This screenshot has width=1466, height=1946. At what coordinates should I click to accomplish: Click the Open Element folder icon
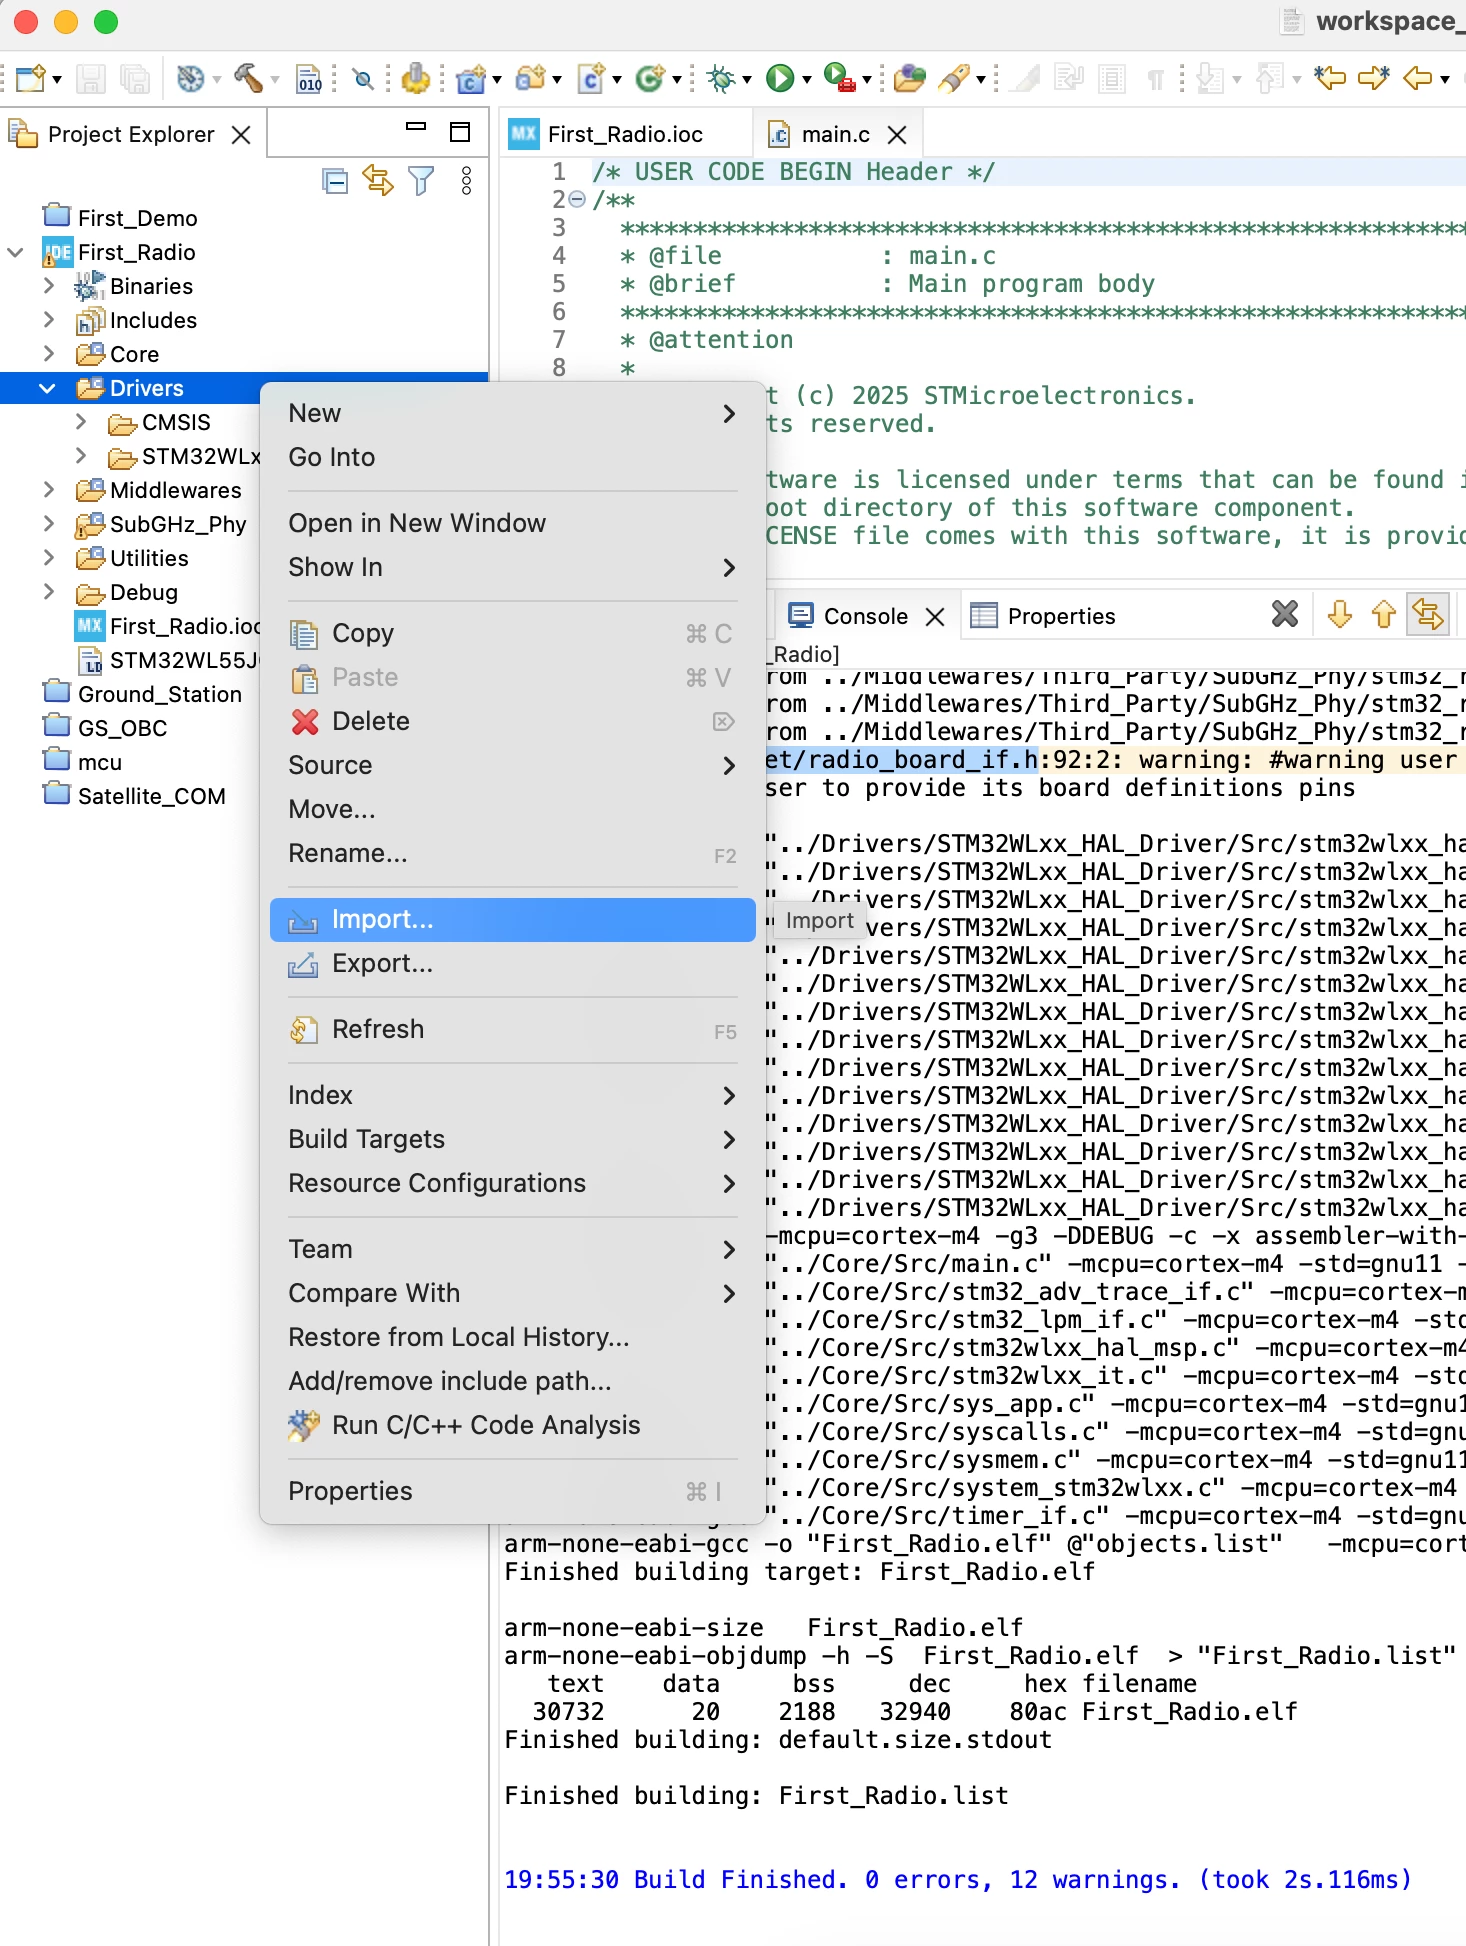(x=909, y=78)
